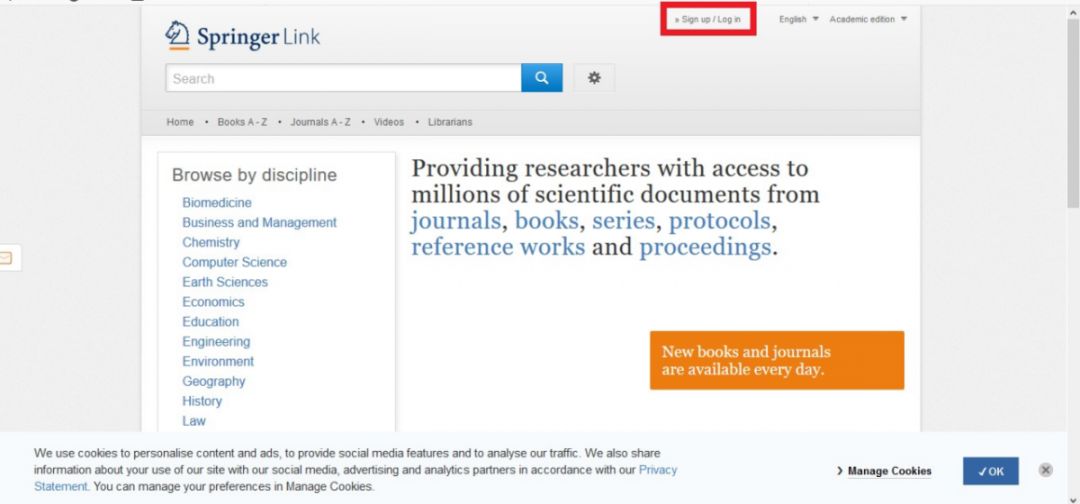Click the Sign up / Log in link
The height and width of the screenshot is (504, 1080).
[708, 19]
